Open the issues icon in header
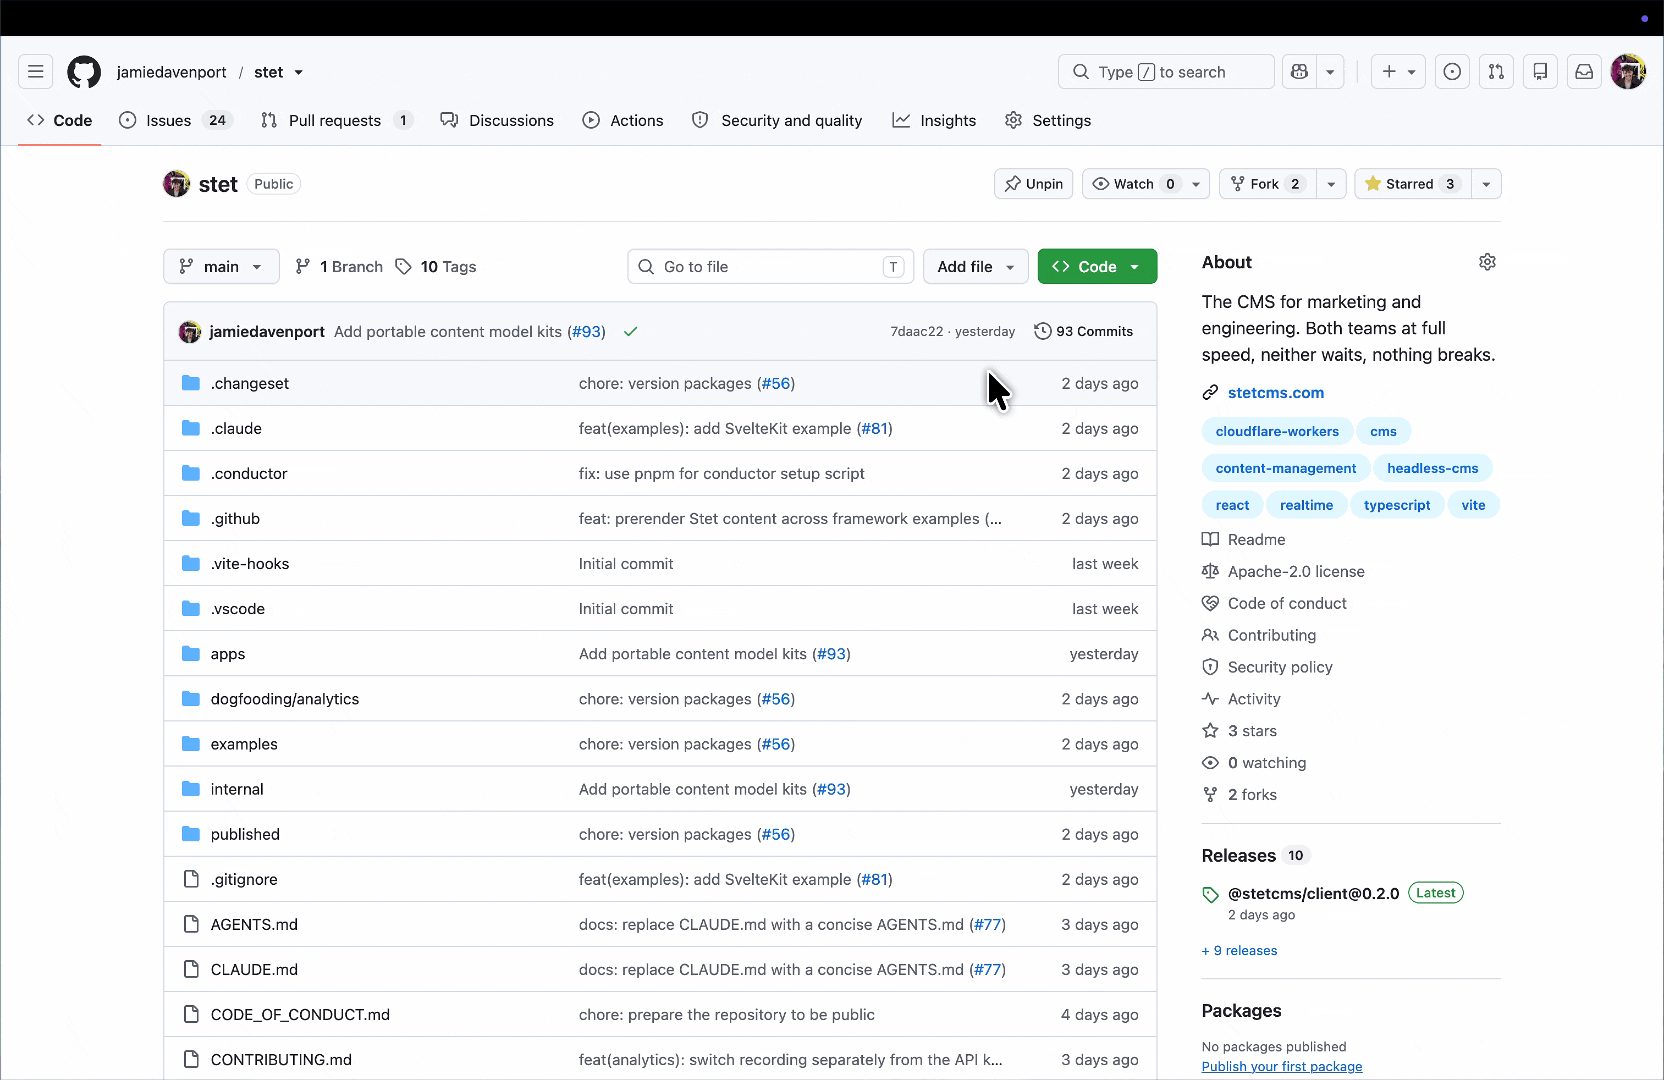This screenshot has width=1664, height=1080. [x=1452, y=72]
